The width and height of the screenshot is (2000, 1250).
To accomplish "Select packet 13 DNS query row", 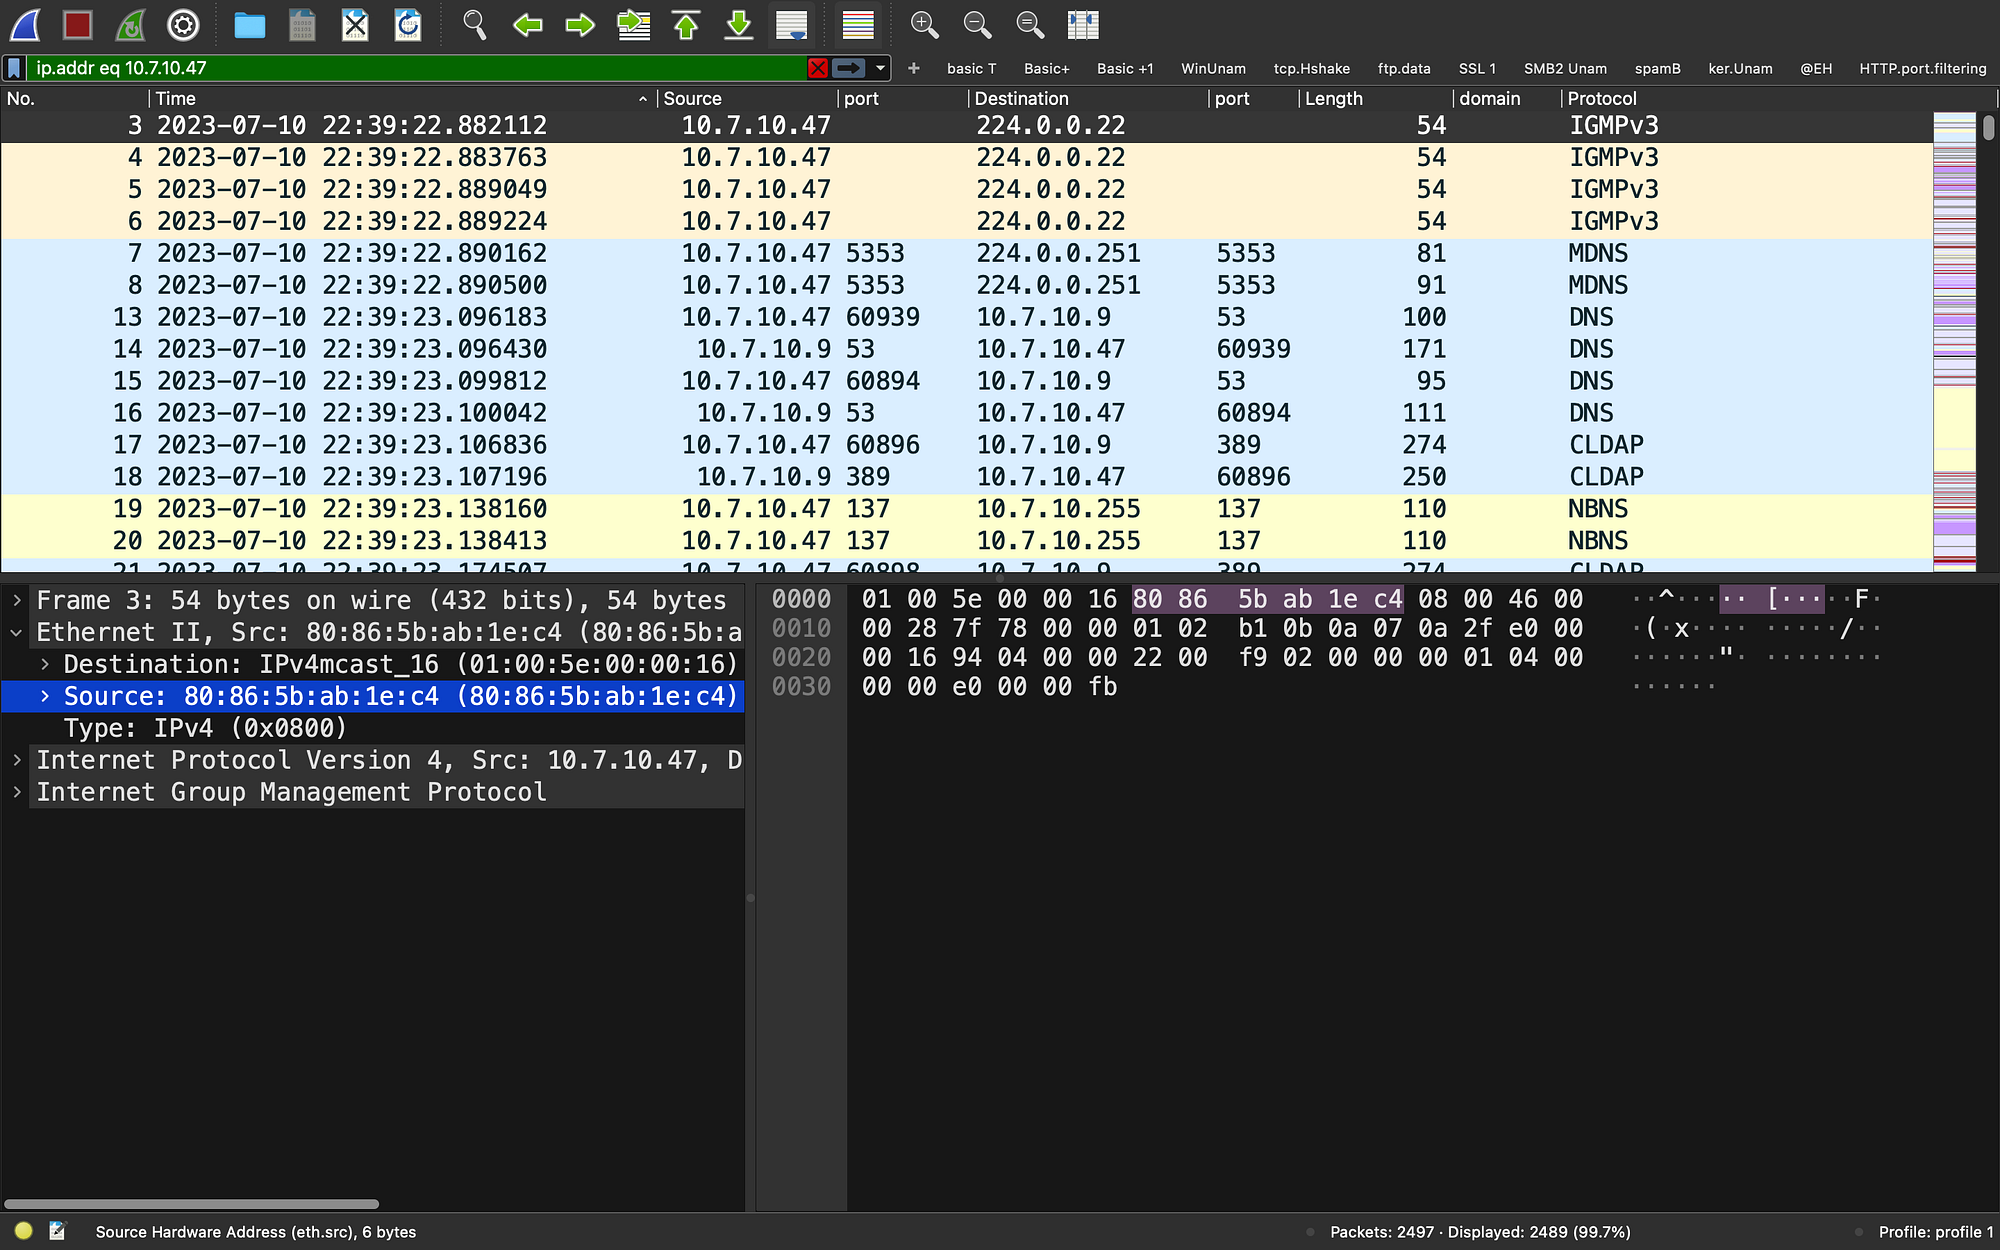I will click(x=966, y=317).
